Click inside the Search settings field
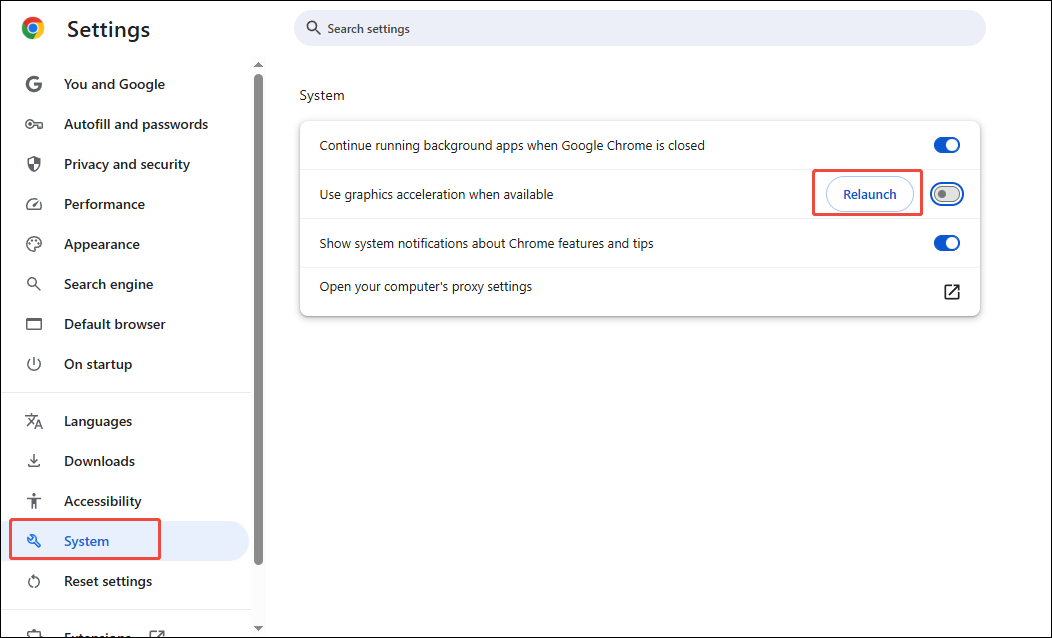Screen dimensions: 1052x638 639,28
